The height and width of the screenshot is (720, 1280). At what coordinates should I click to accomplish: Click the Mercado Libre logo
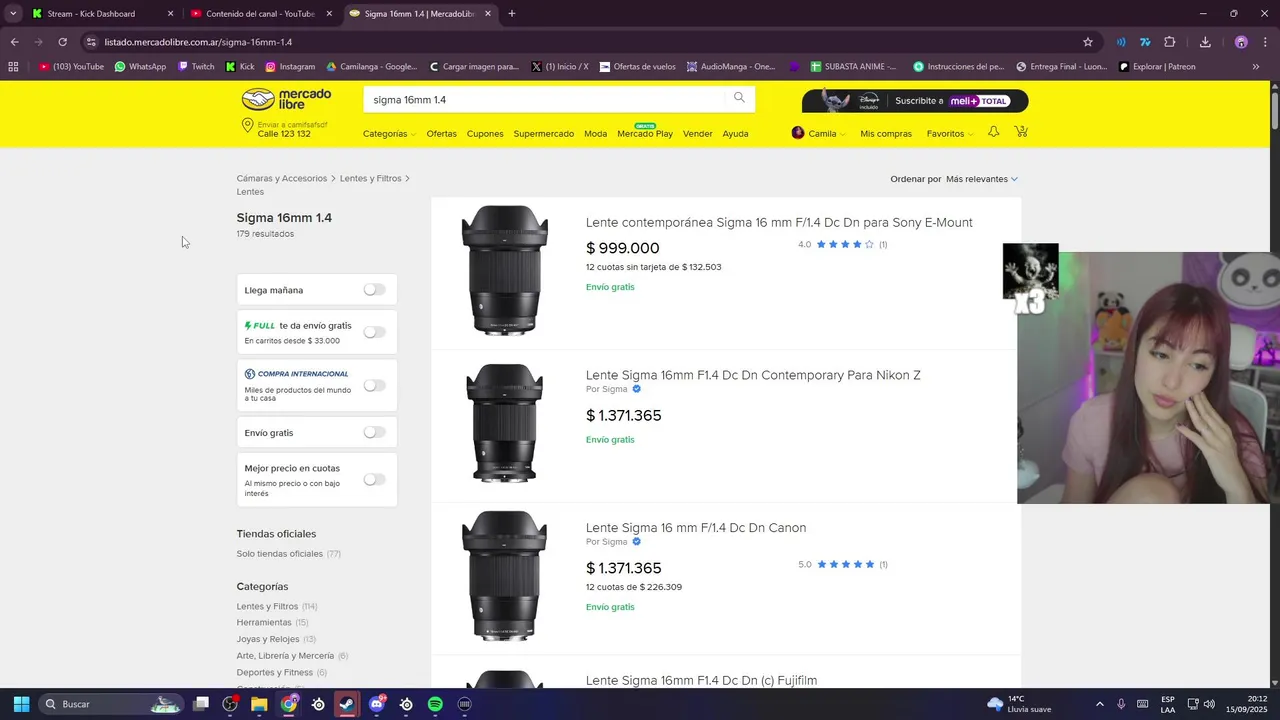[286, 99]
